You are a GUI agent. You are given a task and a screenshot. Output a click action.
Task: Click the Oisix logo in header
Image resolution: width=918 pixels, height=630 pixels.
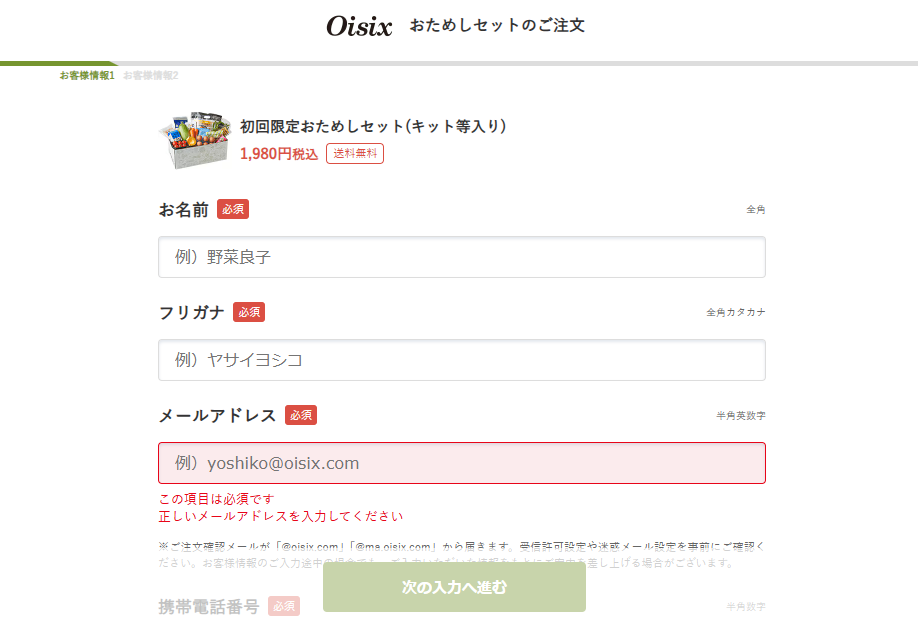359,26
